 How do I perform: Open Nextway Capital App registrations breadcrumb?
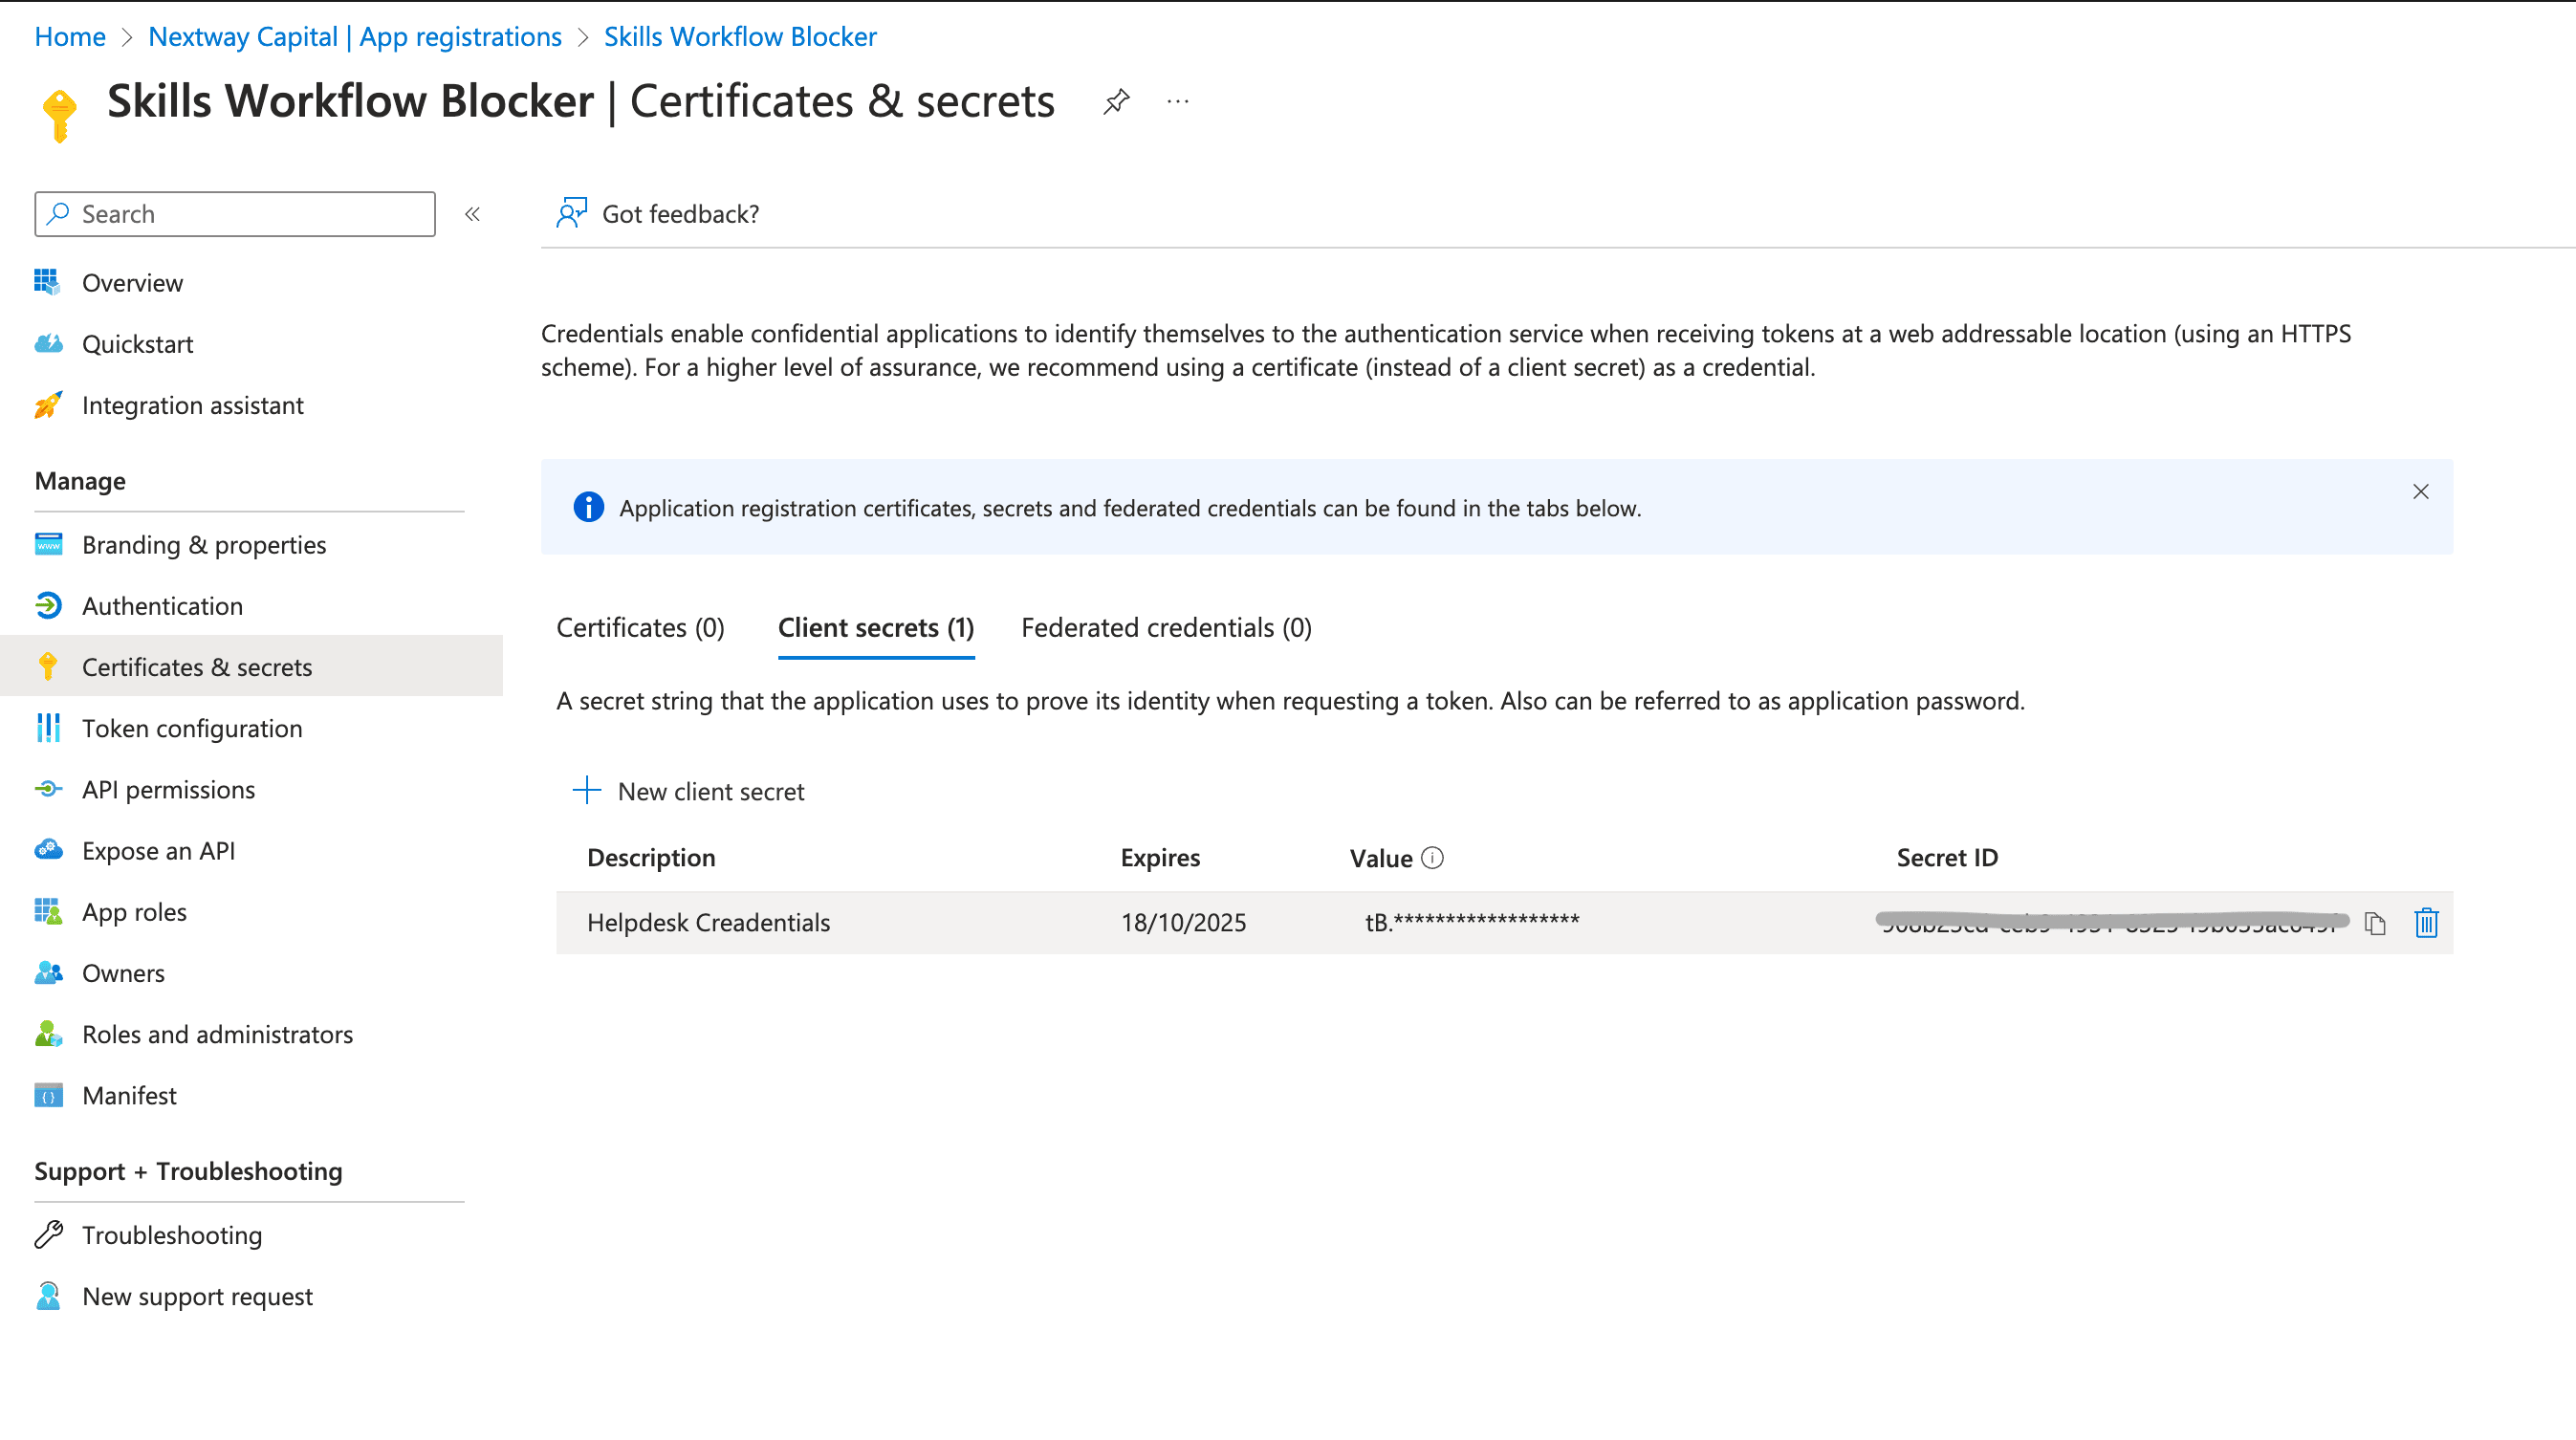click(355, 37)
